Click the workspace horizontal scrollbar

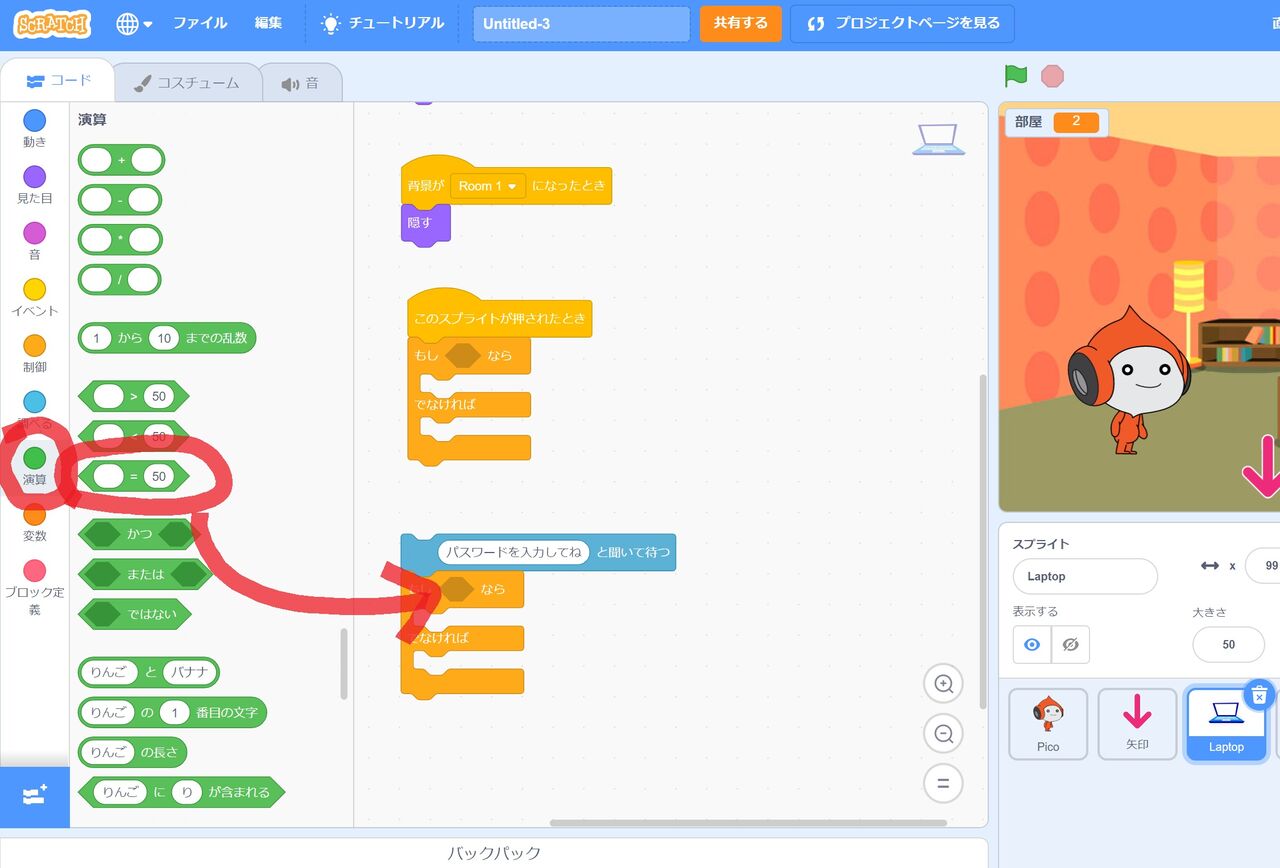[x=748, y=823]
